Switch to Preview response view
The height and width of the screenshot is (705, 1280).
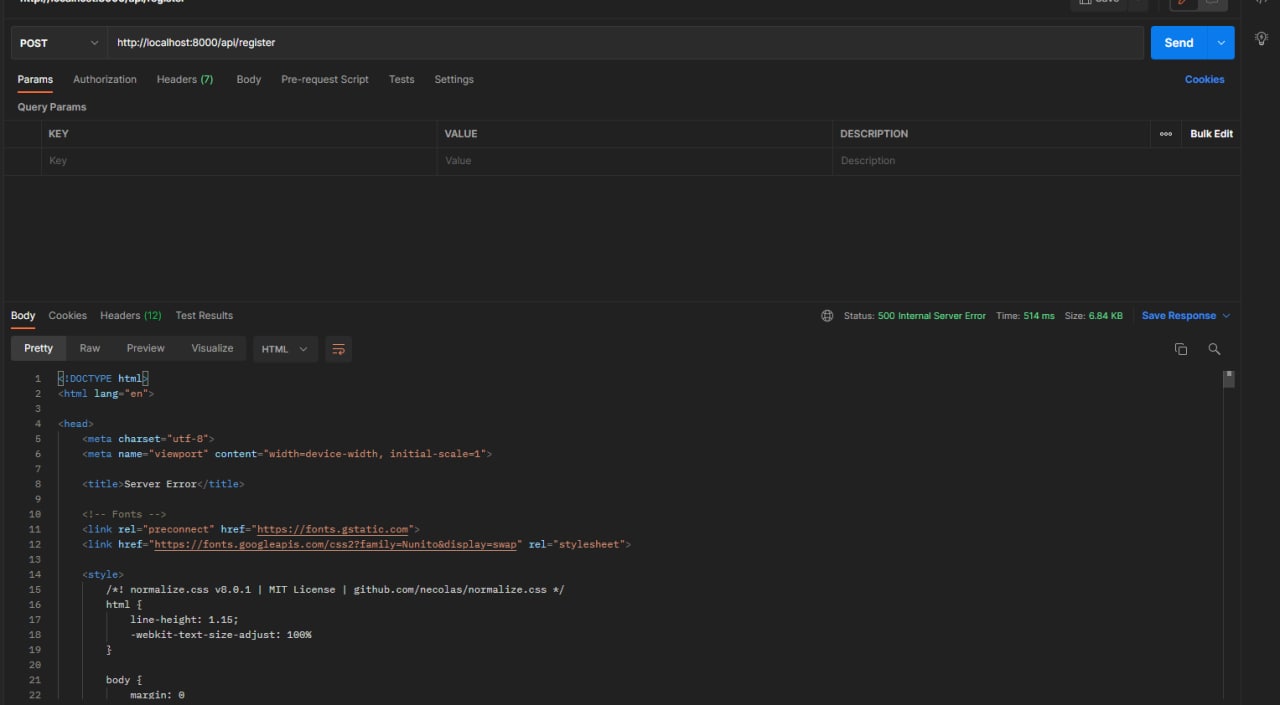tap(145, 348)
